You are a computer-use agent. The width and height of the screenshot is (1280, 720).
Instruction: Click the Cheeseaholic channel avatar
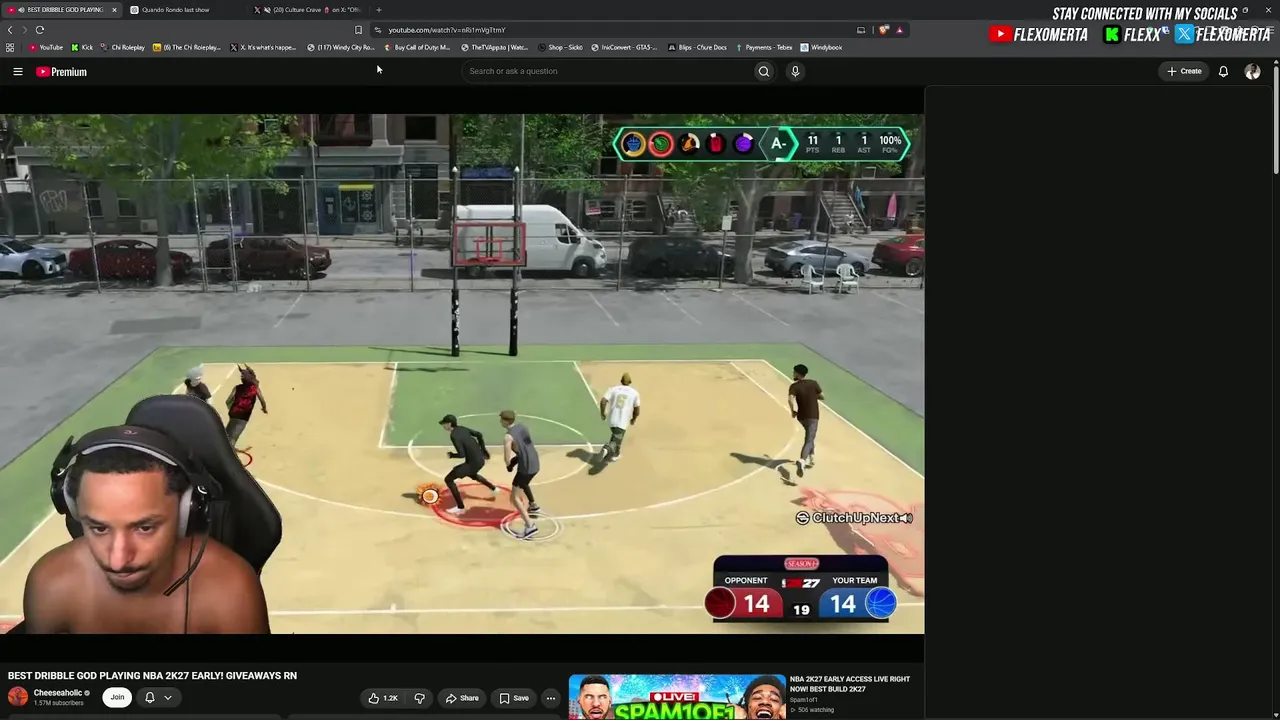18,697
